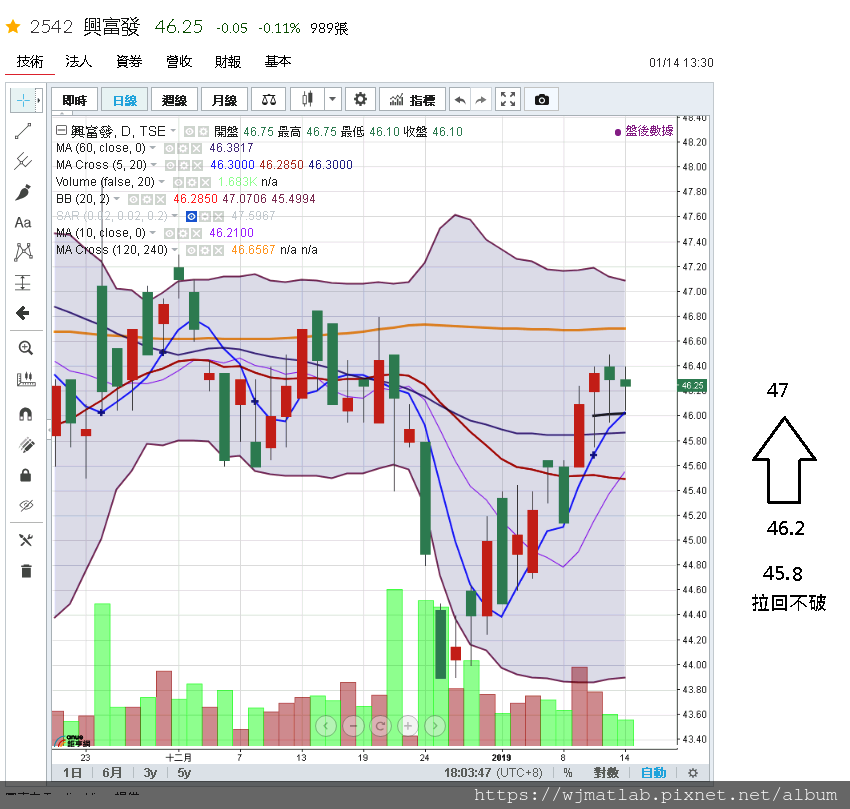Select the pitchfork drawing tool
Screen dimensions: 850x809
(x=23, y=161)
